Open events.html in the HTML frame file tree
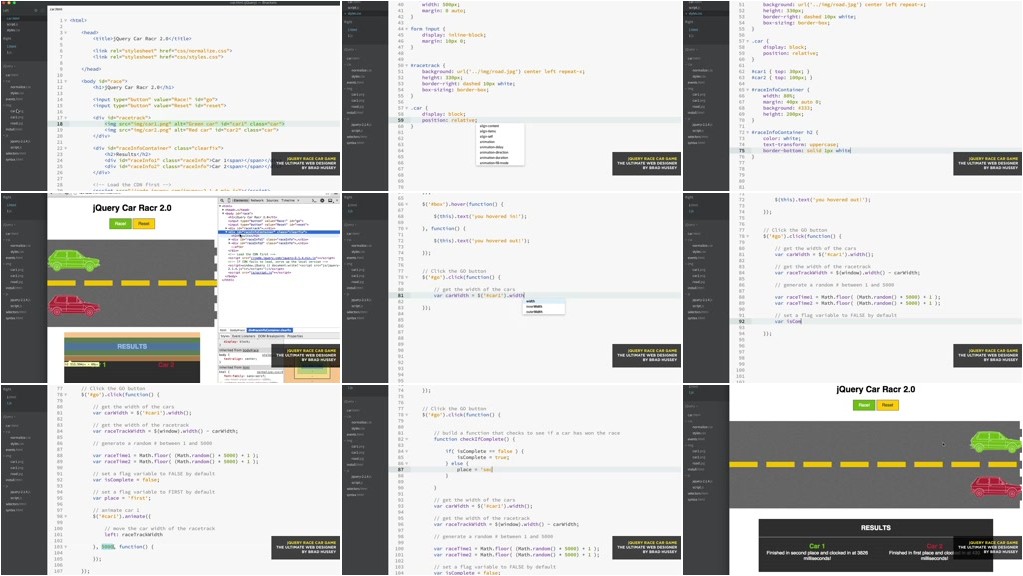Screen dimensions: 1023x576 [14, 99]
